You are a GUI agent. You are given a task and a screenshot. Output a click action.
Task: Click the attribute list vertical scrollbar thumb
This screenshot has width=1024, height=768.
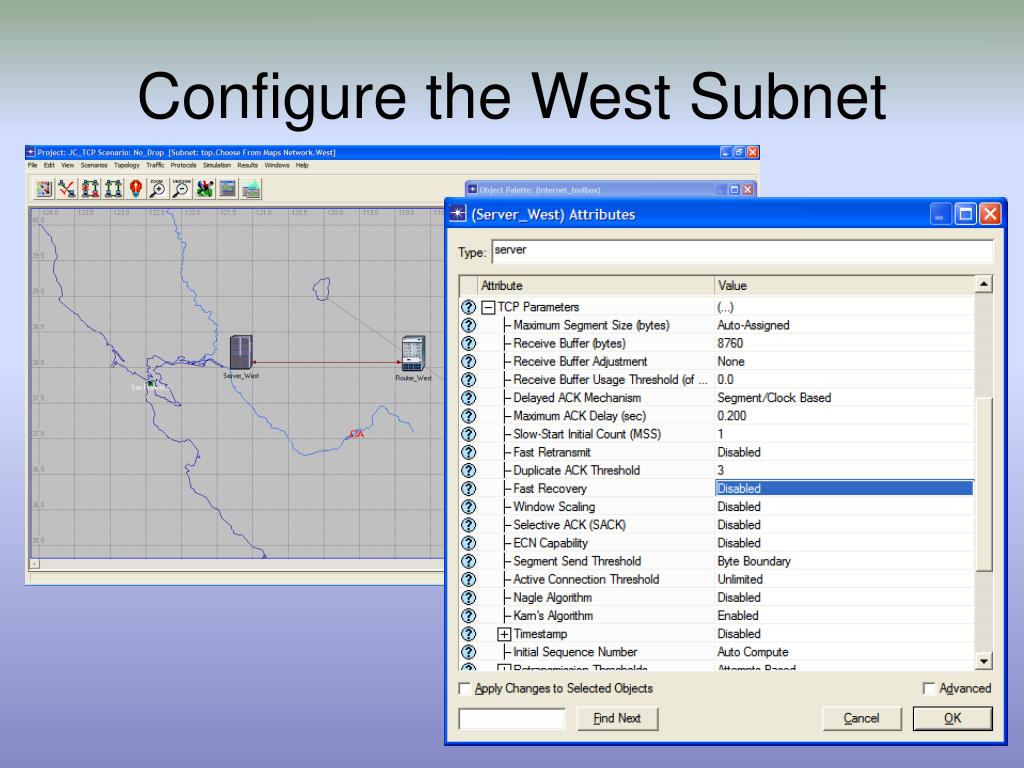tap(984, 483)
